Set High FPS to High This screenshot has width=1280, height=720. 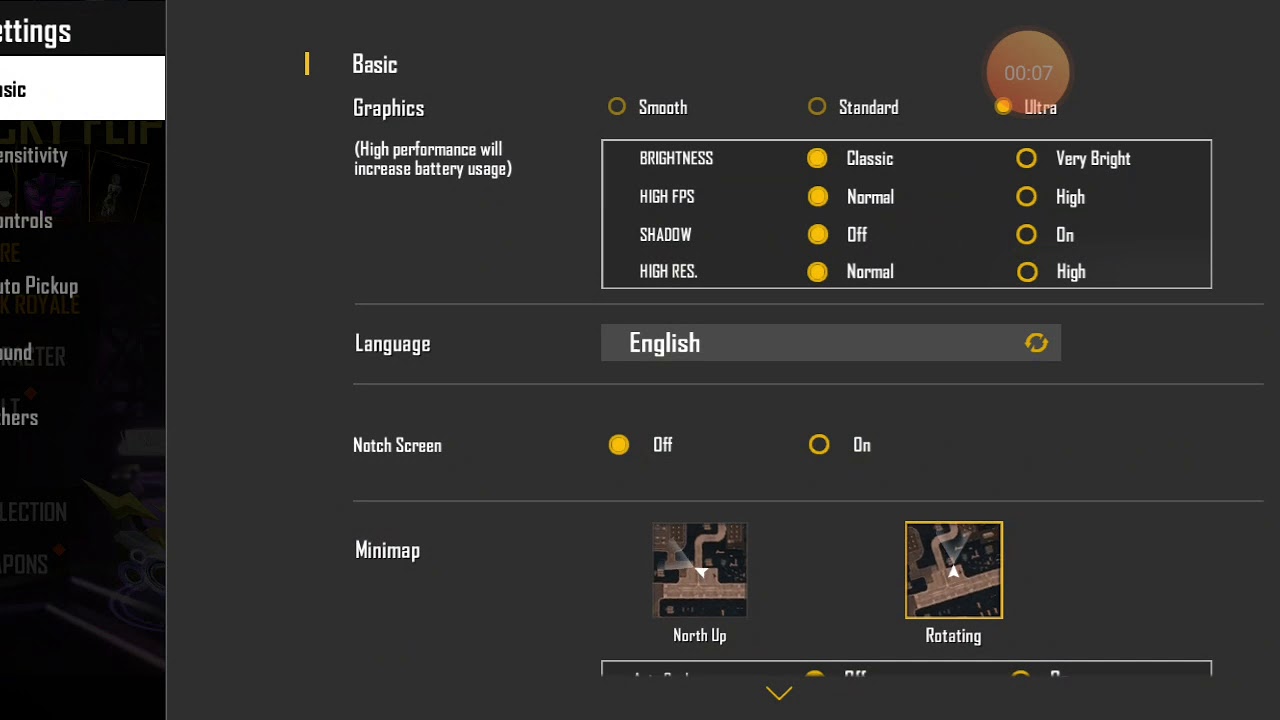1026,197
